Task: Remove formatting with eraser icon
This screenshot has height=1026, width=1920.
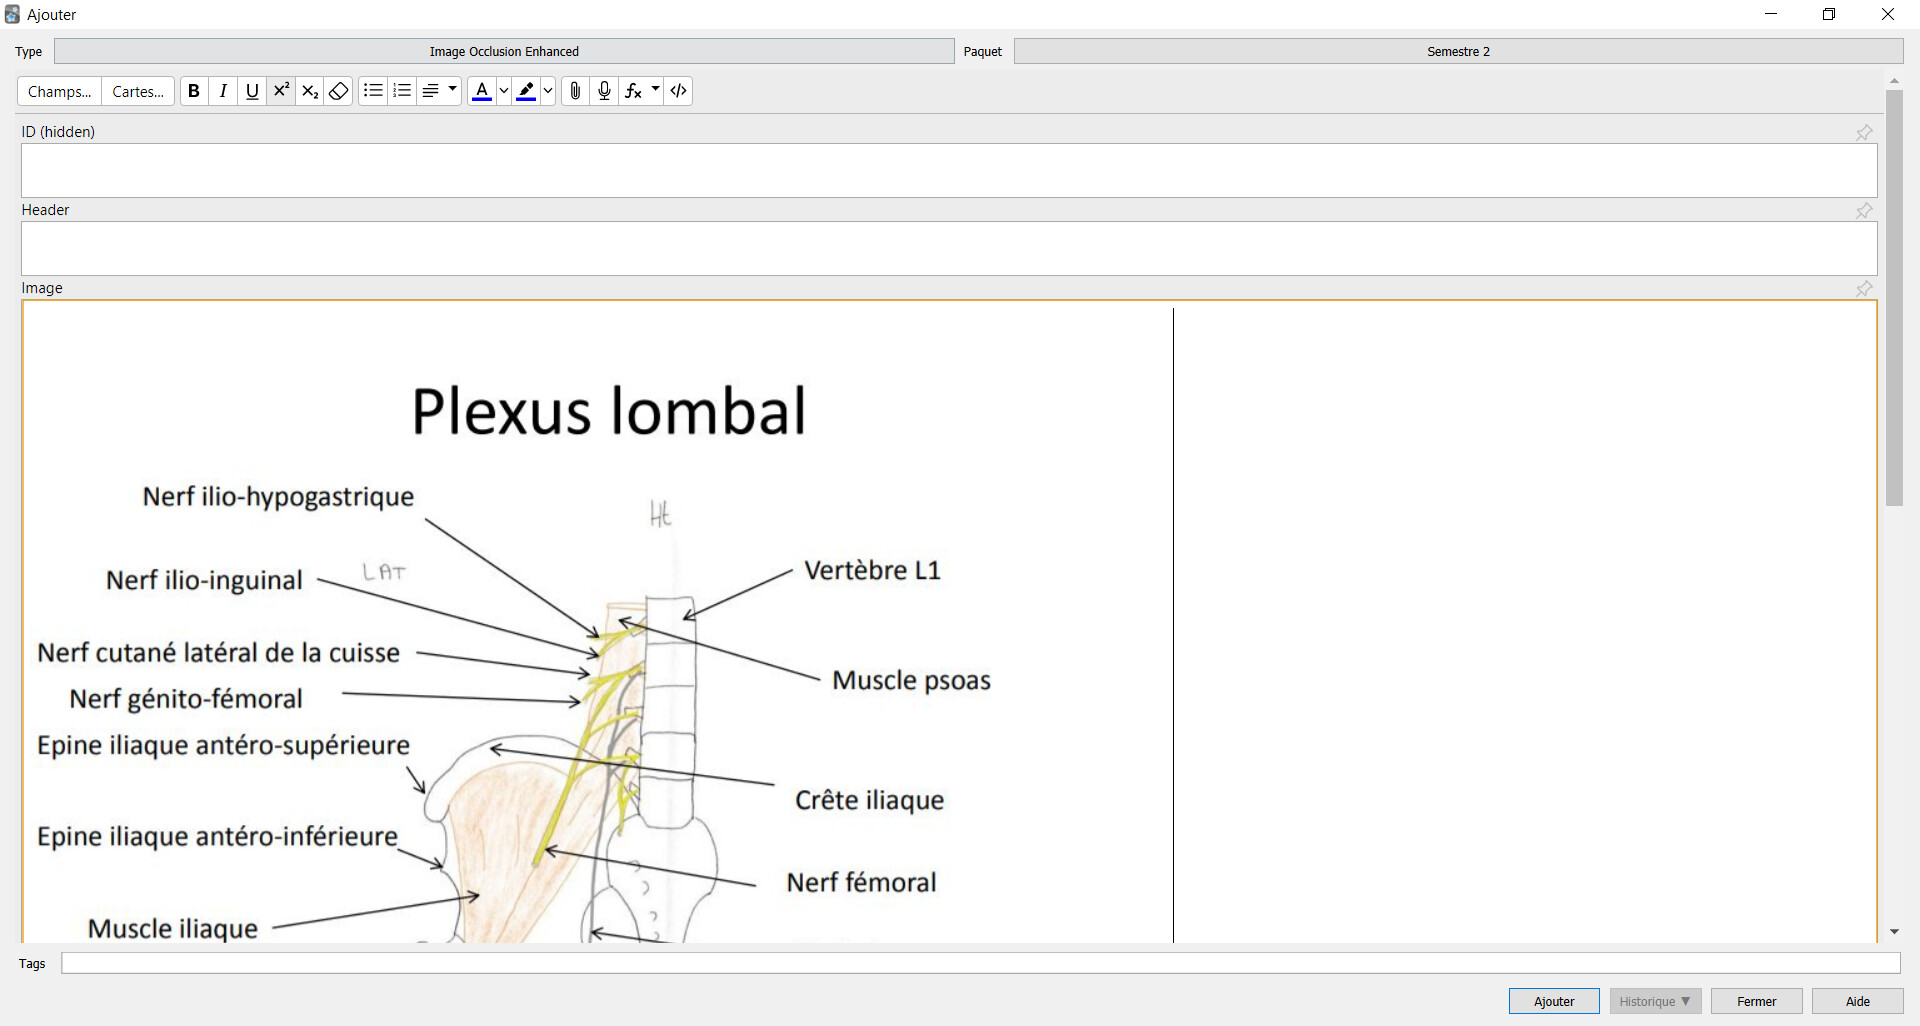Action: (339, 91)
